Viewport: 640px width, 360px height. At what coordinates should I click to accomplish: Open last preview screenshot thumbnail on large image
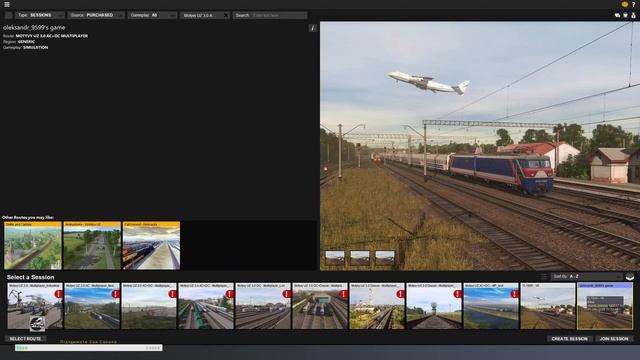(385, 258)
